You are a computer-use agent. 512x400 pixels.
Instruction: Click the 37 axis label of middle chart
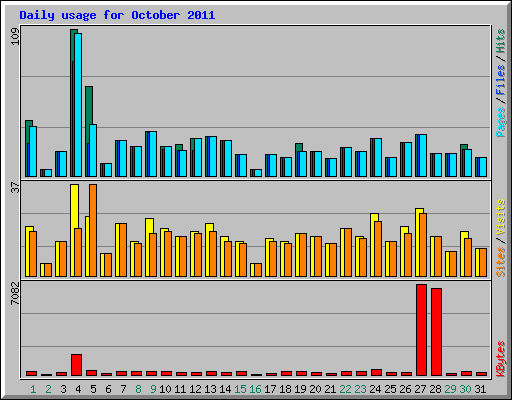15,188
